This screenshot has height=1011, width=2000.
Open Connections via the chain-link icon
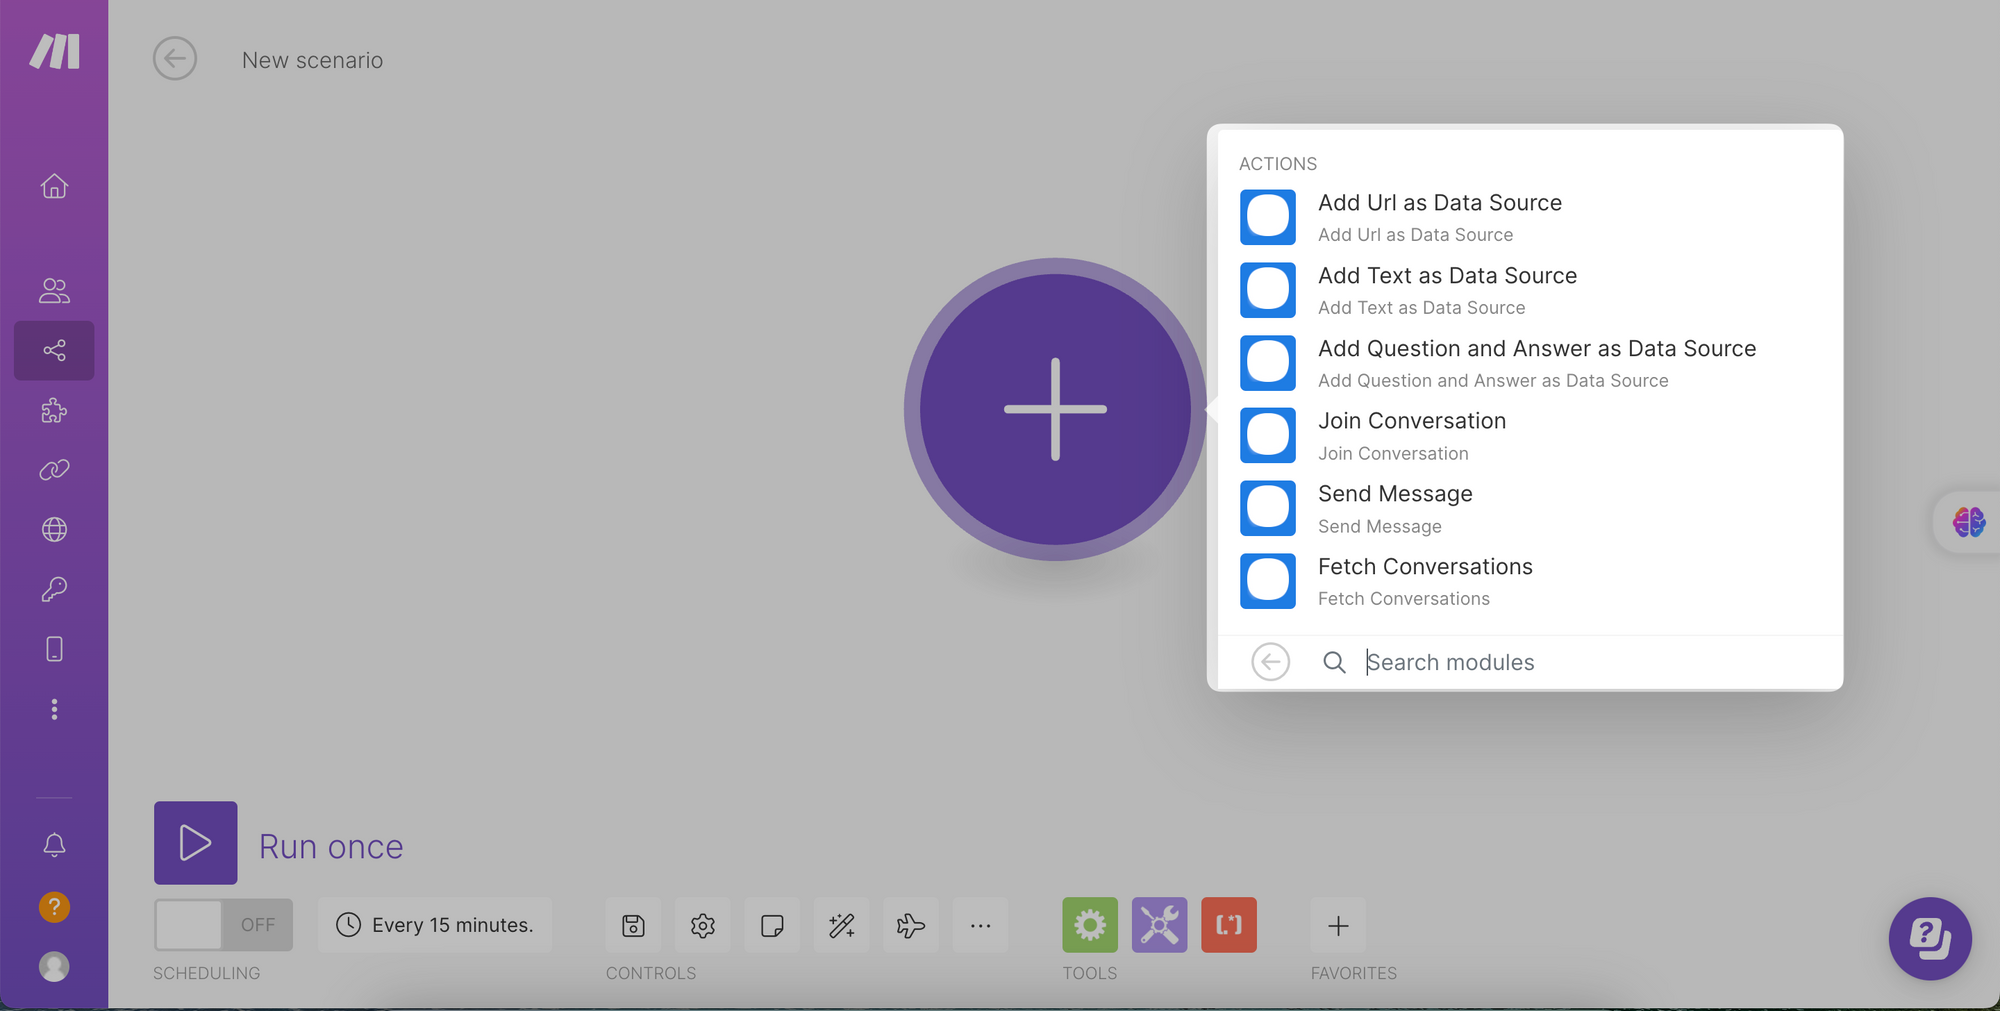coord(54,470)
